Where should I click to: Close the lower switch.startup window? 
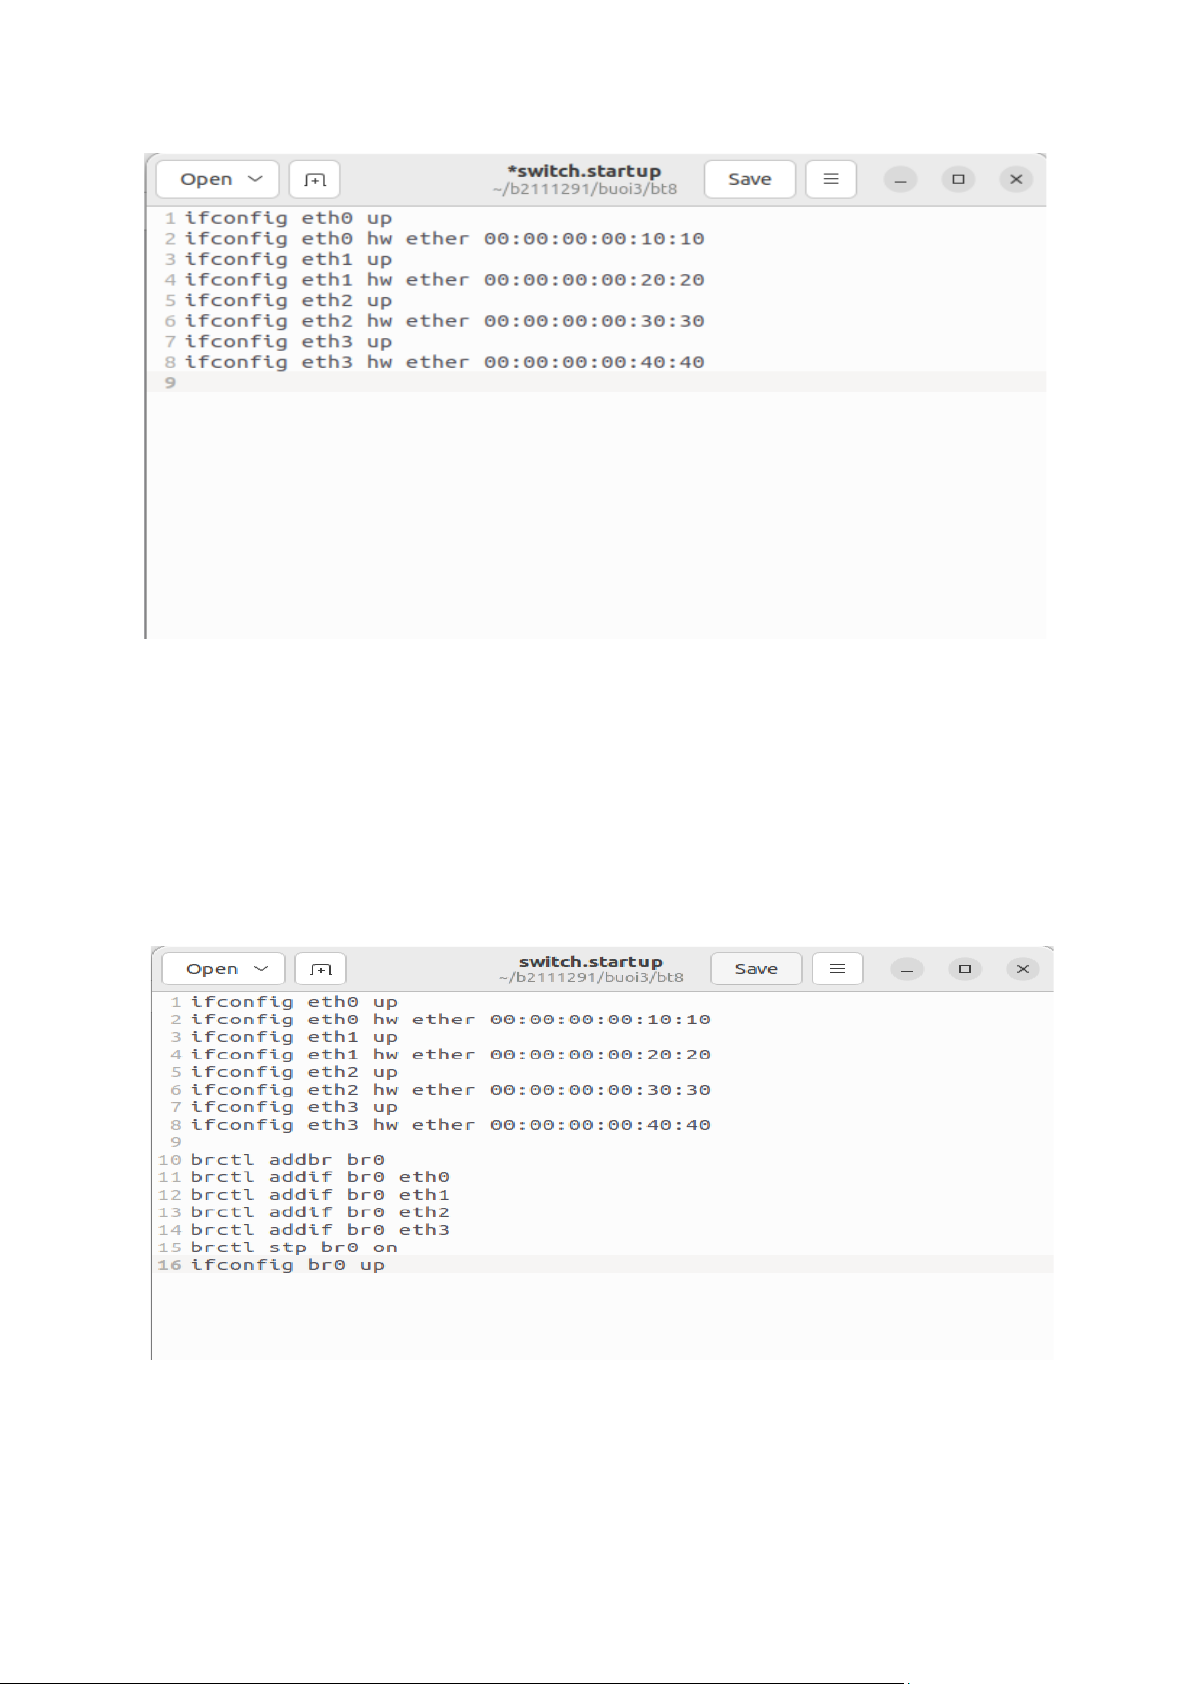click(1022, 969)
